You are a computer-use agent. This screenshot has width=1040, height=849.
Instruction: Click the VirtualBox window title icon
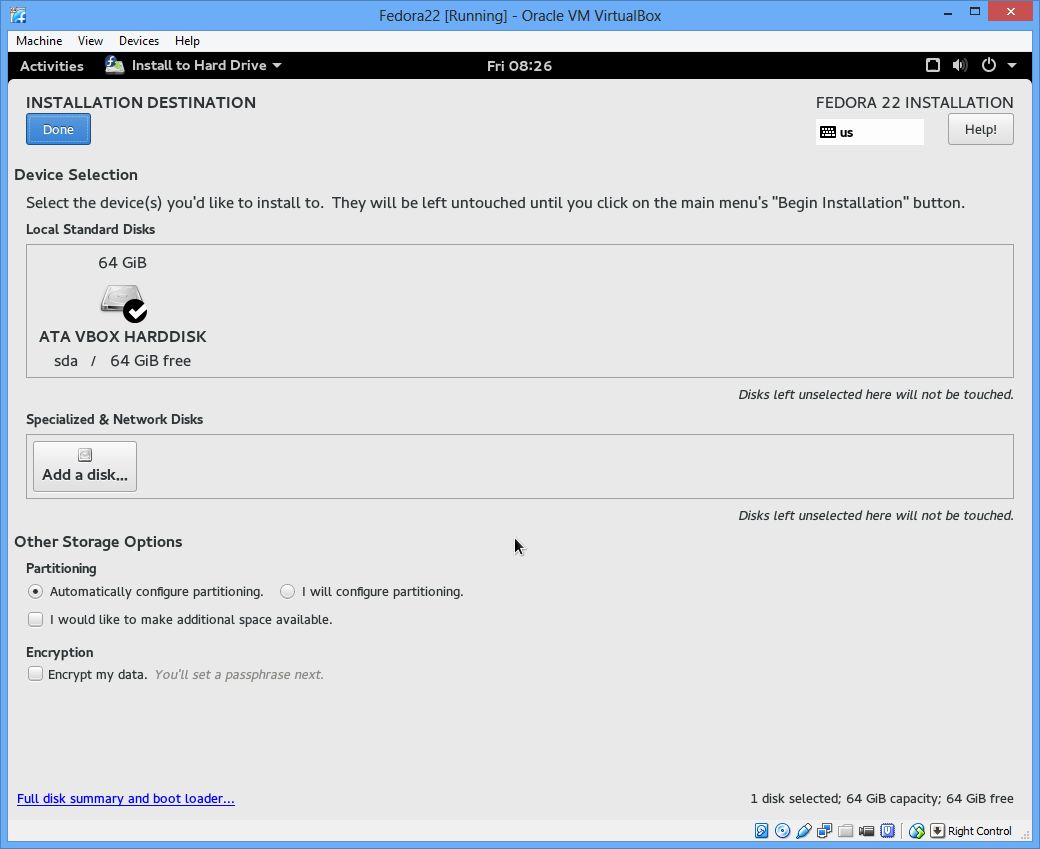coord(19,15)
